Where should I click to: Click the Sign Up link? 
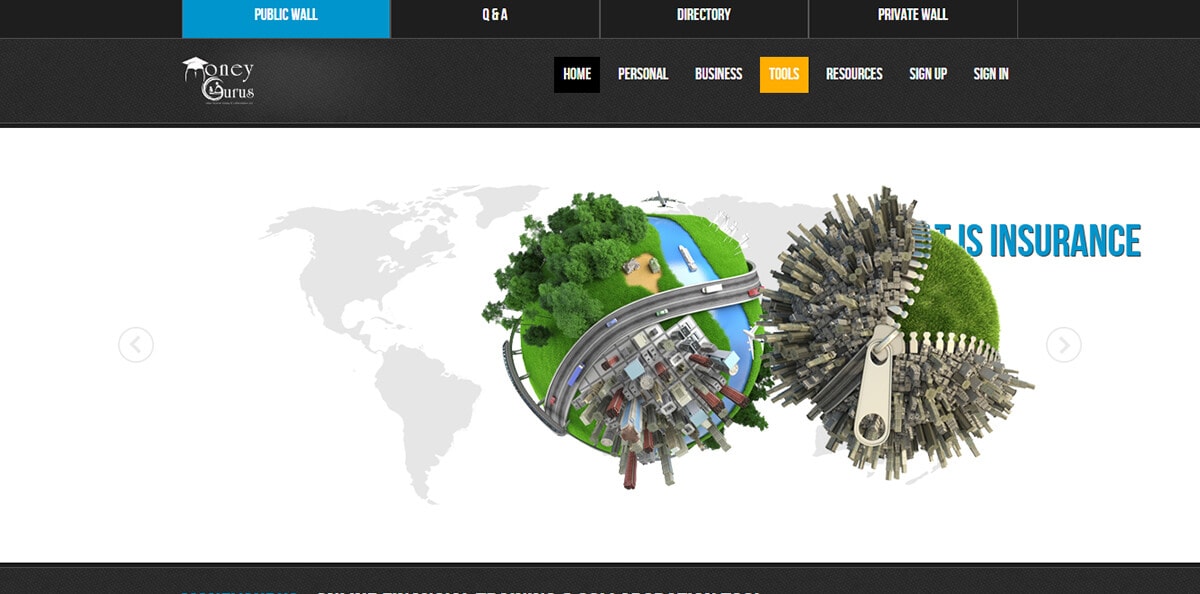click(928, 74)
